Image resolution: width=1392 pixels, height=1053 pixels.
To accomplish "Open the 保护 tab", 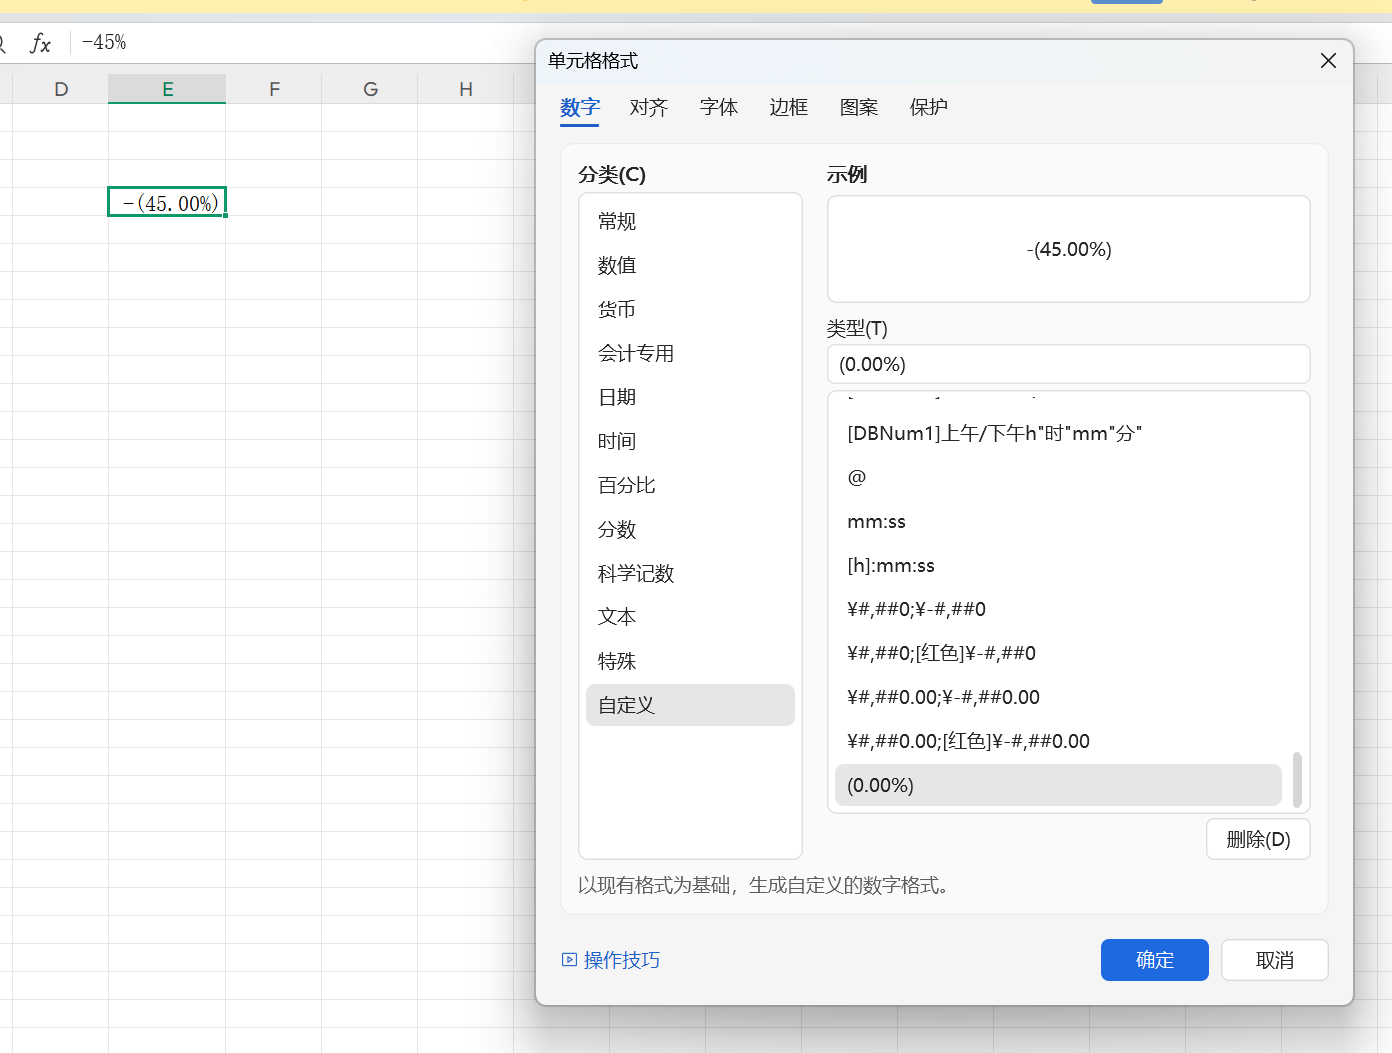I will [929, 108].
